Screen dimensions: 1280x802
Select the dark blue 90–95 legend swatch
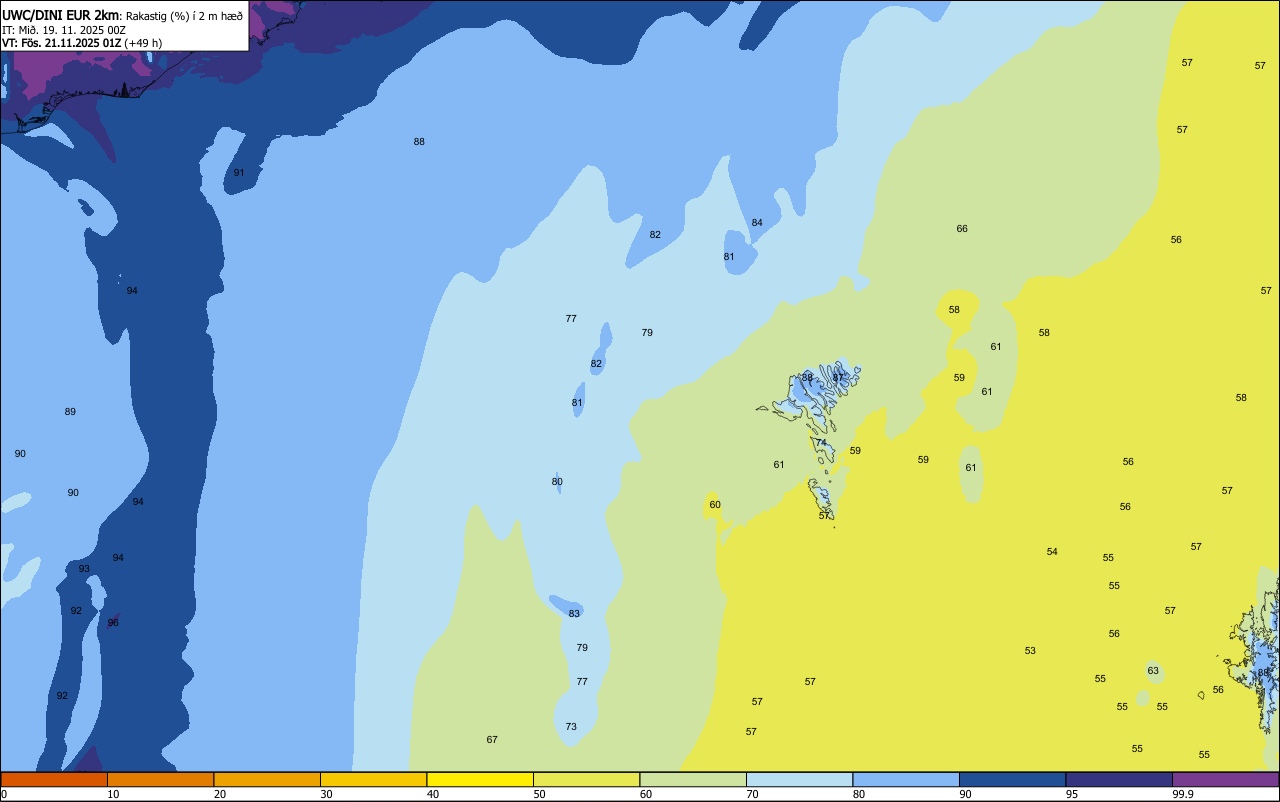[x=1012, y=779]
